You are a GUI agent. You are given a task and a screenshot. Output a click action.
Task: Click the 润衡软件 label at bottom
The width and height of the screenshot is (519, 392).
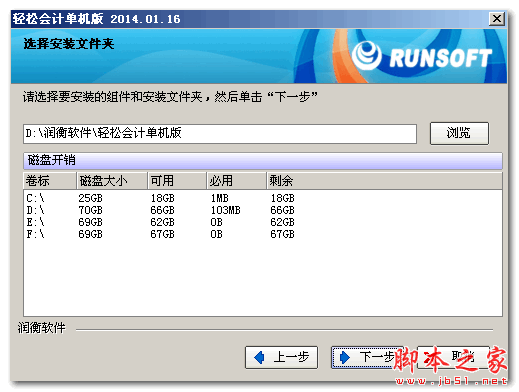tap(42, 328)
